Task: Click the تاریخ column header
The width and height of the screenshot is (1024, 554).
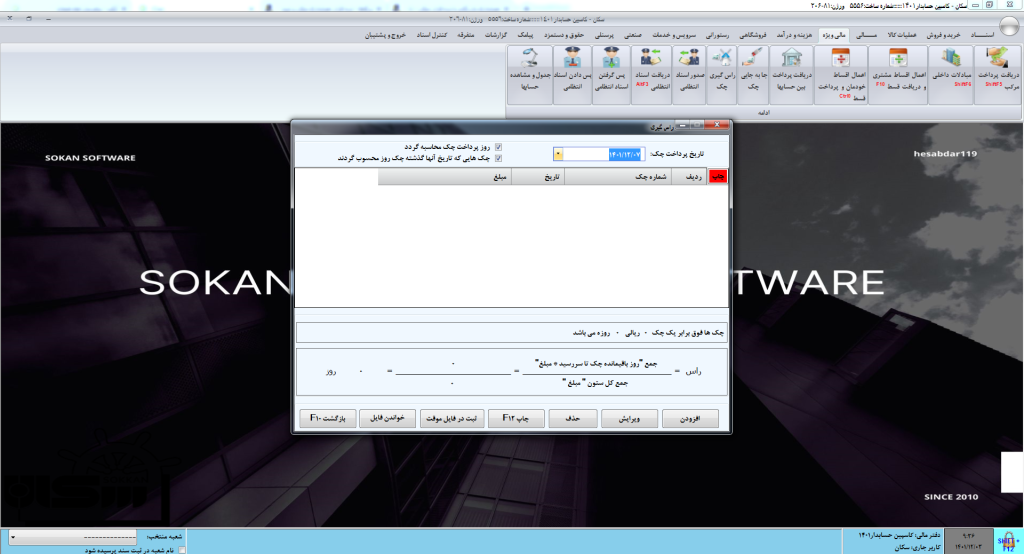Action: pyautogui.click(x=537, y=177)
